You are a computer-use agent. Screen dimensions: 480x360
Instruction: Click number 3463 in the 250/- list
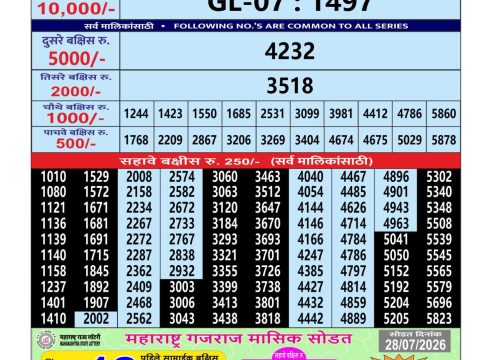(x=268, y=177)
